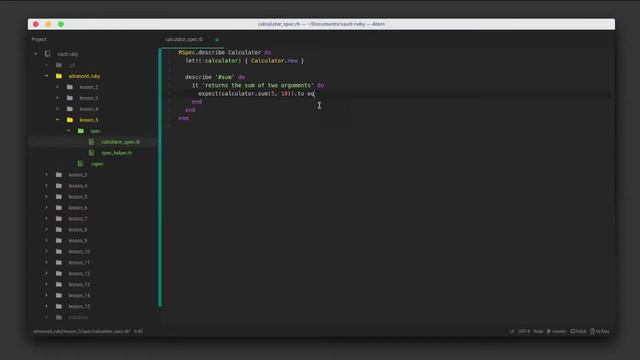This screenshot has height=360, width=640.
Task: Click the master branch label in status bar
Action: coord(559,331)
